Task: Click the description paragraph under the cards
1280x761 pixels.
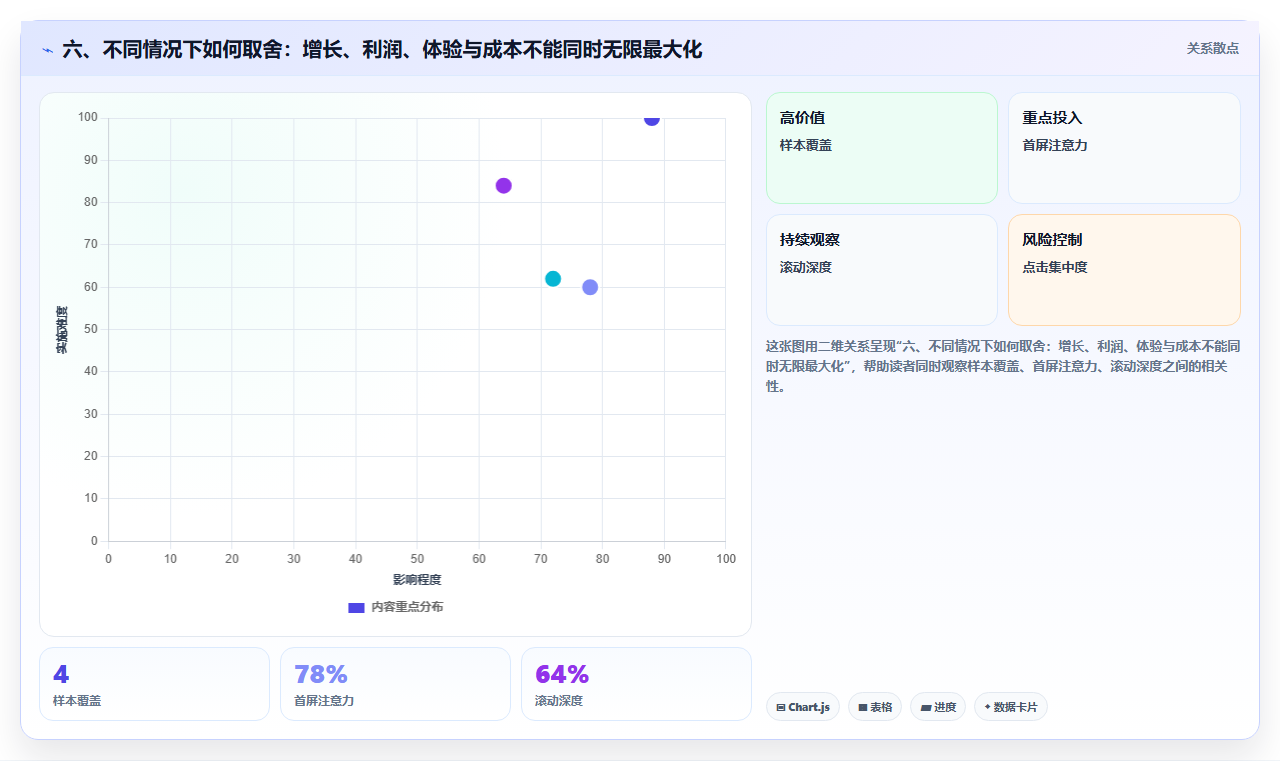Action: pyautogui.click(x=1003, y=366)
